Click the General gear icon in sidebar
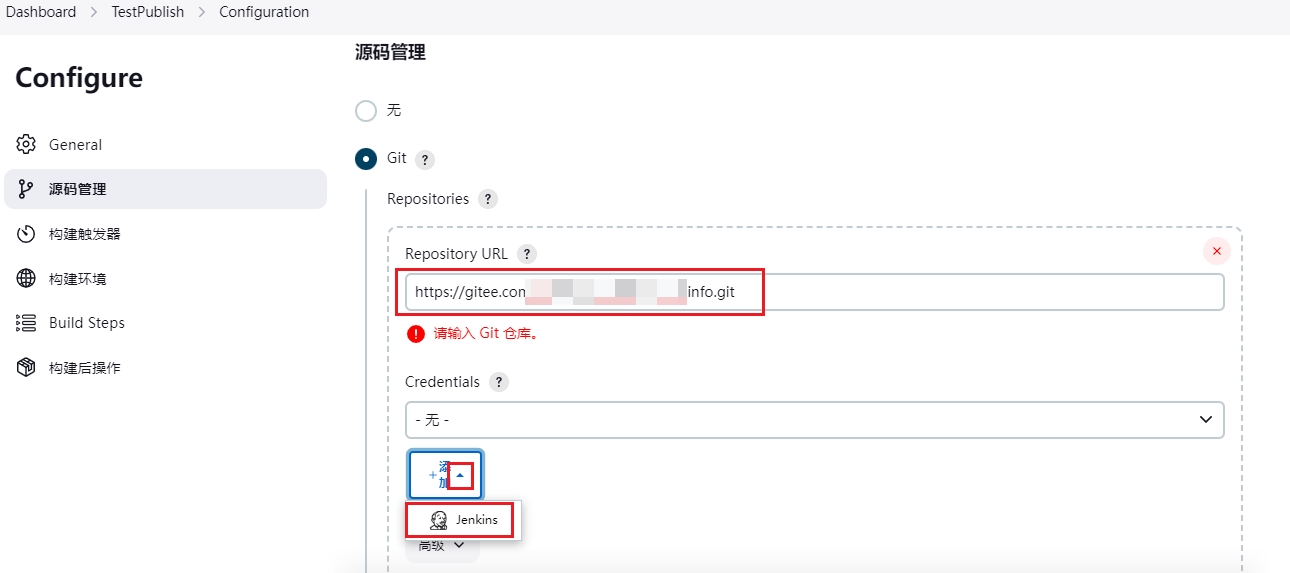 click(26, 145)
